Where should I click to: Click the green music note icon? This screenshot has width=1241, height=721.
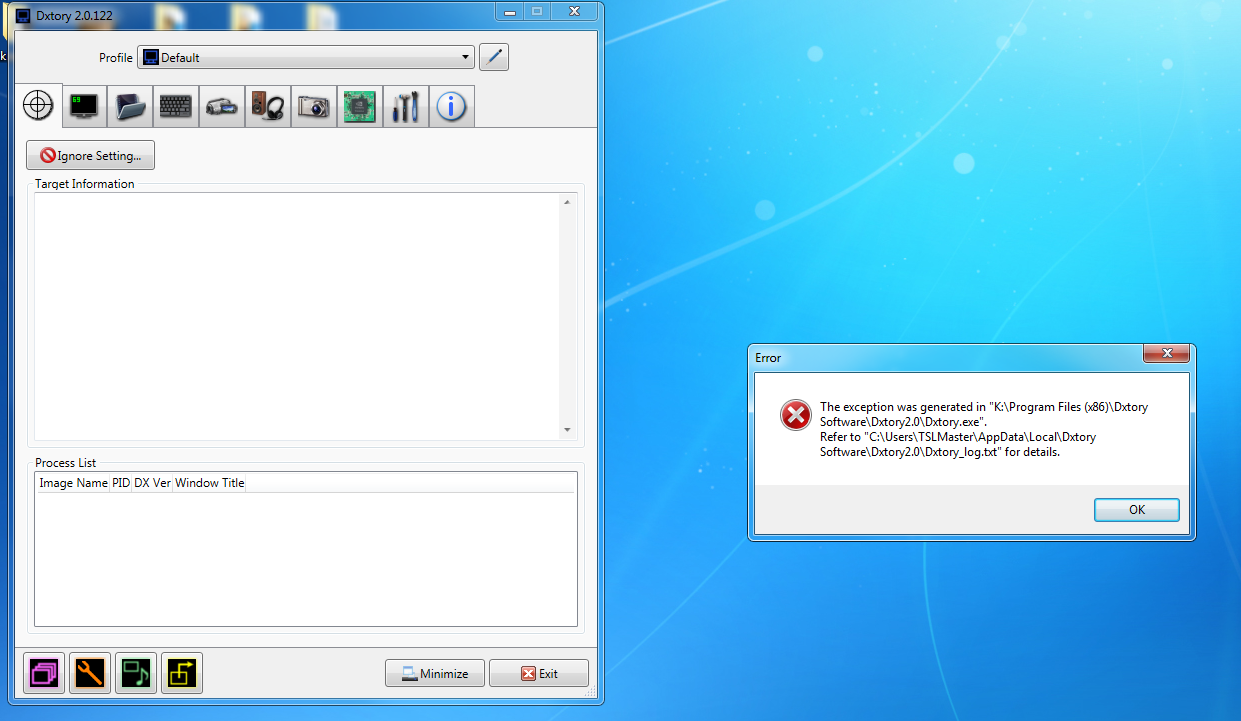pyautogui.click(x=136, y=673)
